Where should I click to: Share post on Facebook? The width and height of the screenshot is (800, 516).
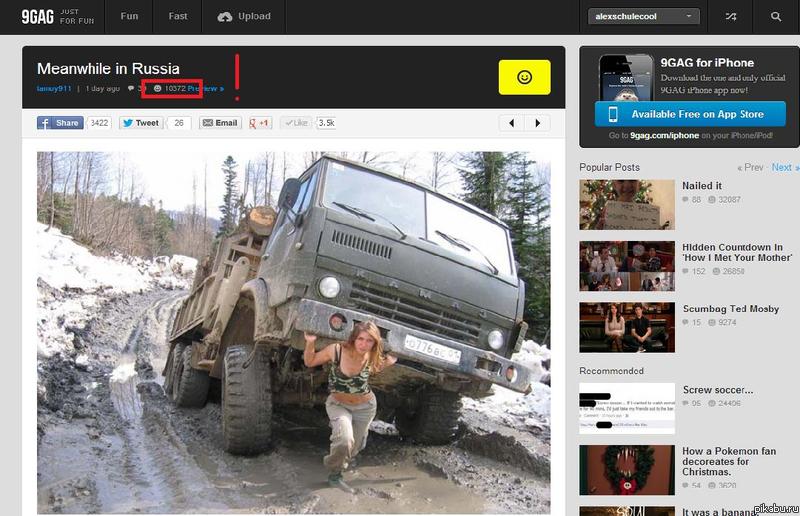click(x=60, y=123)
